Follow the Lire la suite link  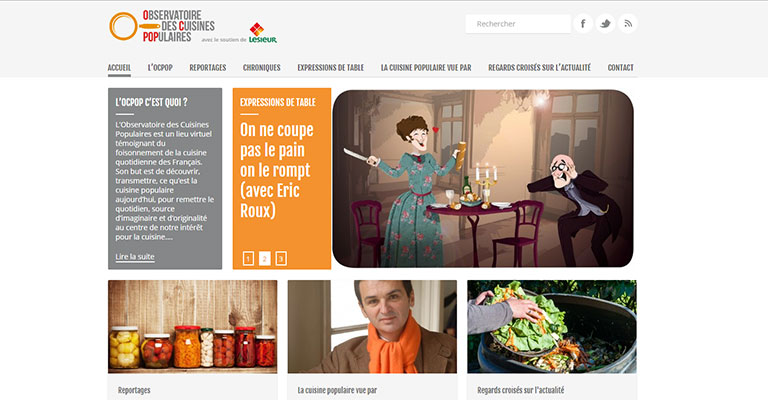point(135,257)
